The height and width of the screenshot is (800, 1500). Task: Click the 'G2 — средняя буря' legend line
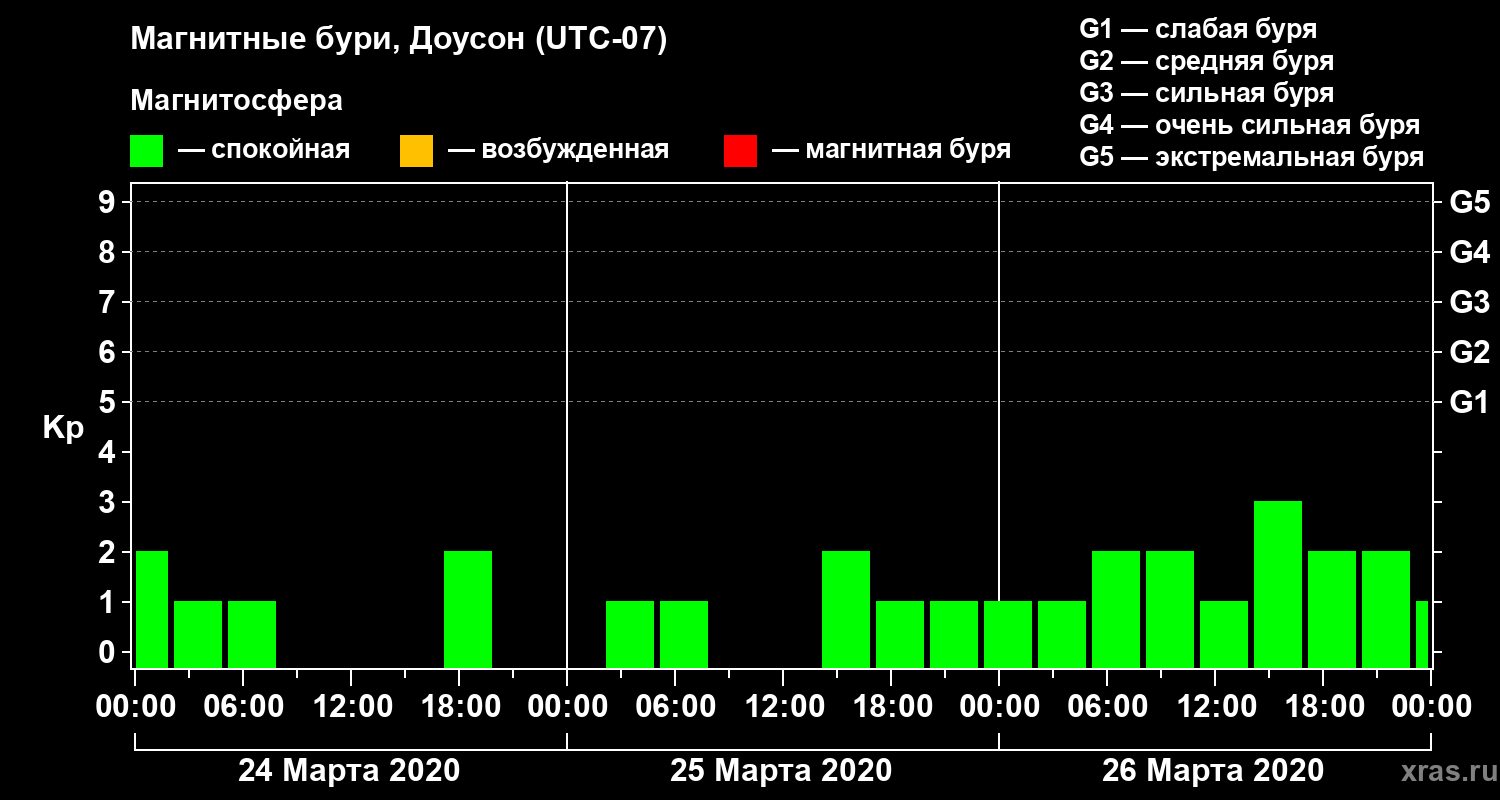coord(1206,61)
